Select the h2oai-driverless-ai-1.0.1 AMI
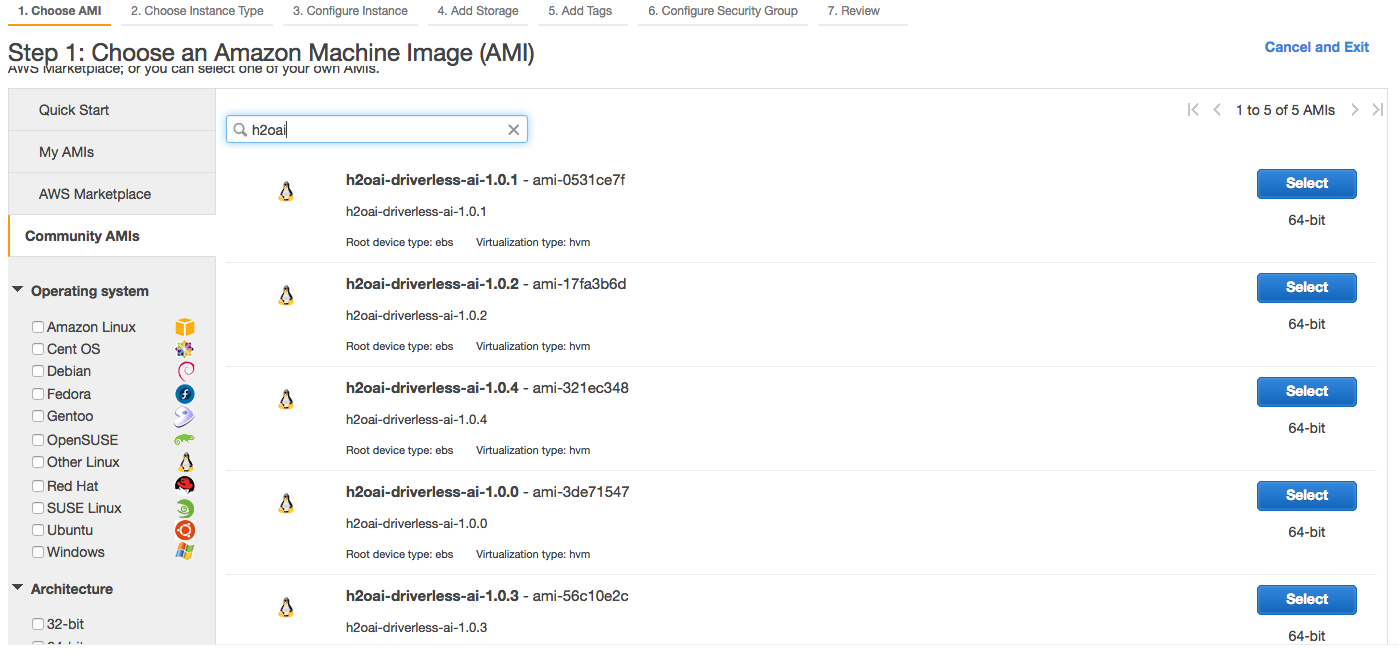The image size is (1399, 653). pos(1306,183)
